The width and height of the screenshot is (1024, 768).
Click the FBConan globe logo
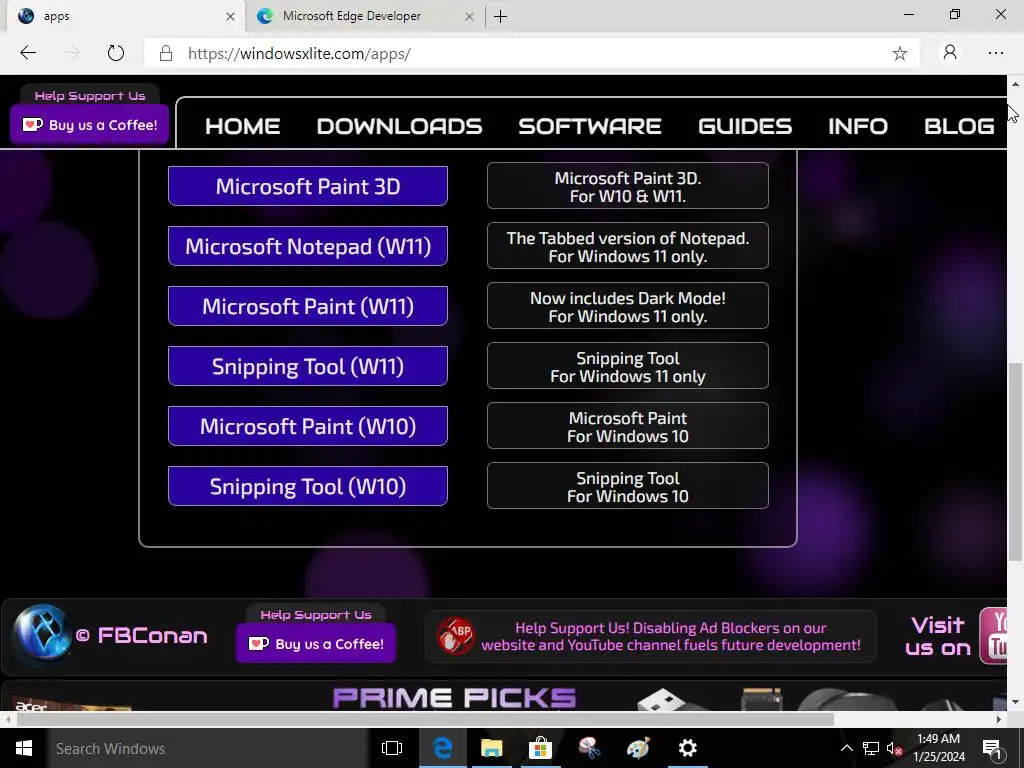point(42,632)
